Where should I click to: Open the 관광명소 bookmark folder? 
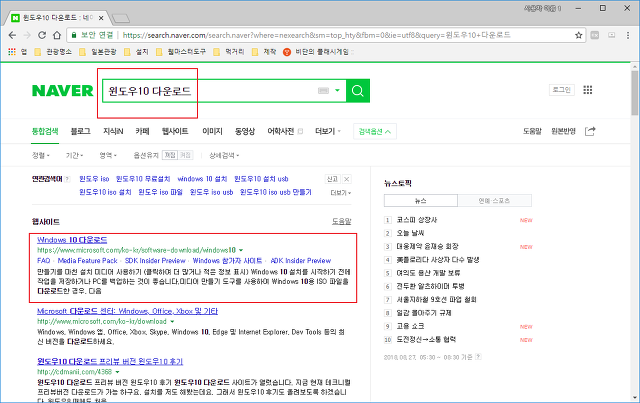pyautogui.click(x=53, y=52)
